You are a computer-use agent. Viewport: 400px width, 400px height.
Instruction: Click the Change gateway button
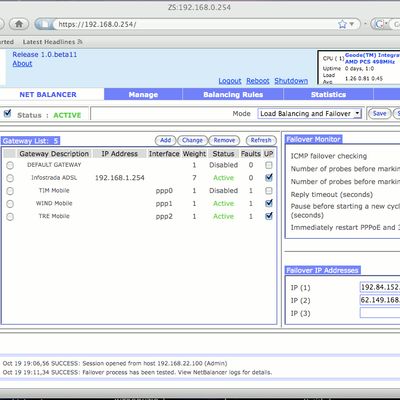coord(192,140)
